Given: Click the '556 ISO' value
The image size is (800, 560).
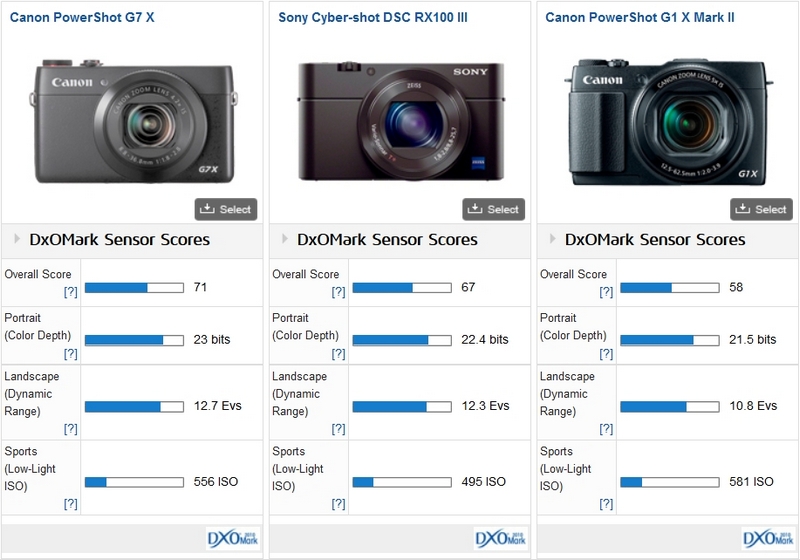Looking at the screenshot, I should pyautogui.click(x=216, y=481).
